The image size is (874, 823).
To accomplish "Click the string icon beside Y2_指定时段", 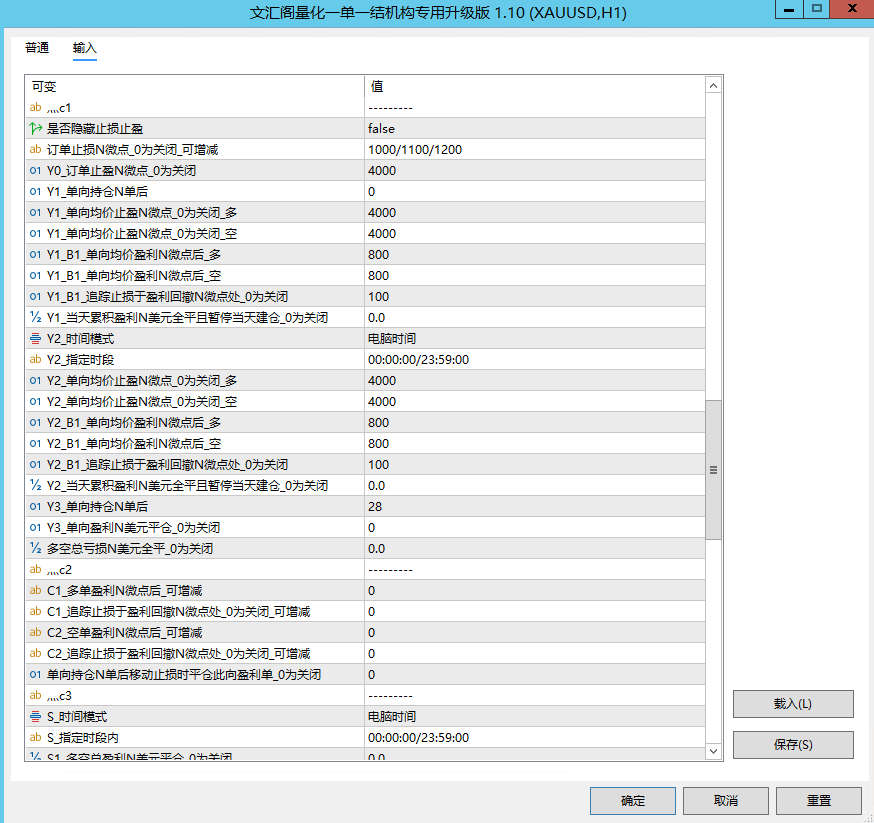I will (x=36, y=359).
